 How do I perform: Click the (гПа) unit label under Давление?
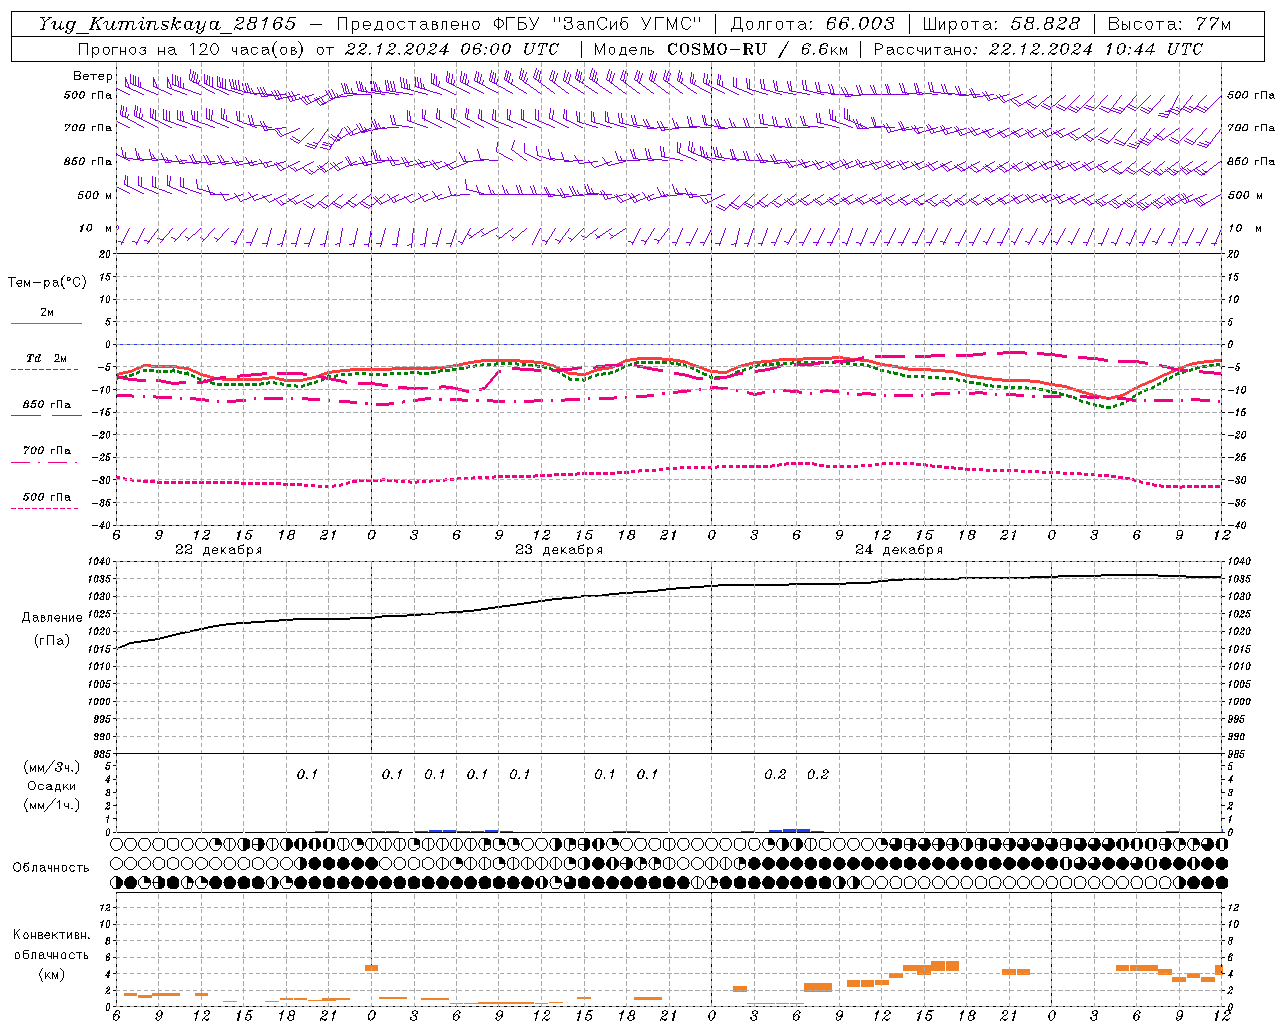point(52,641)
